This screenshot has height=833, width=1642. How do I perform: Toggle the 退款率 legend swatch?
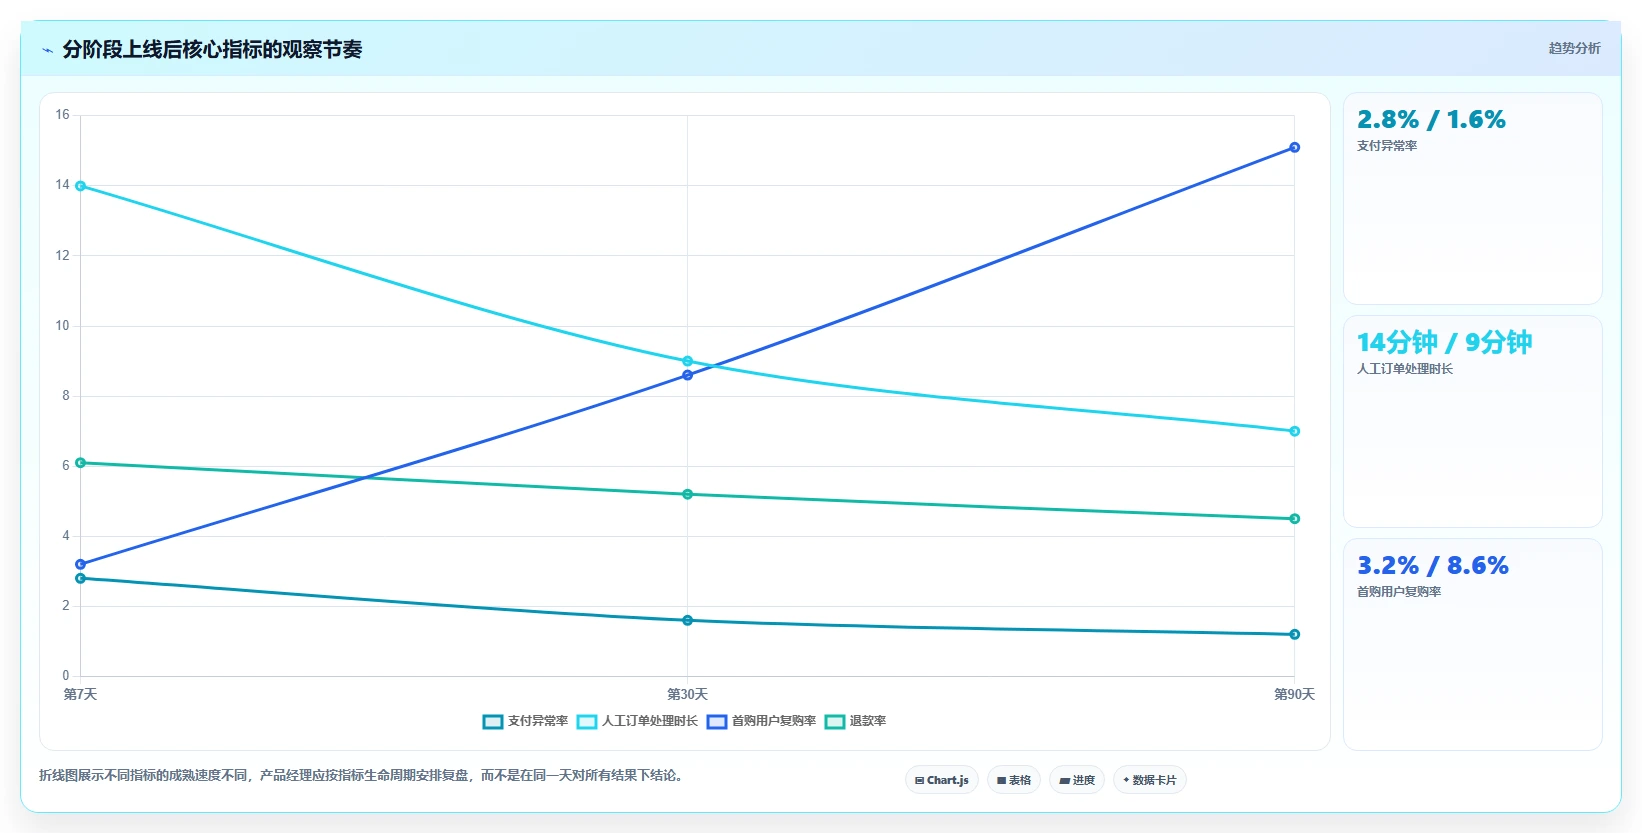click(x=835, y=722)
